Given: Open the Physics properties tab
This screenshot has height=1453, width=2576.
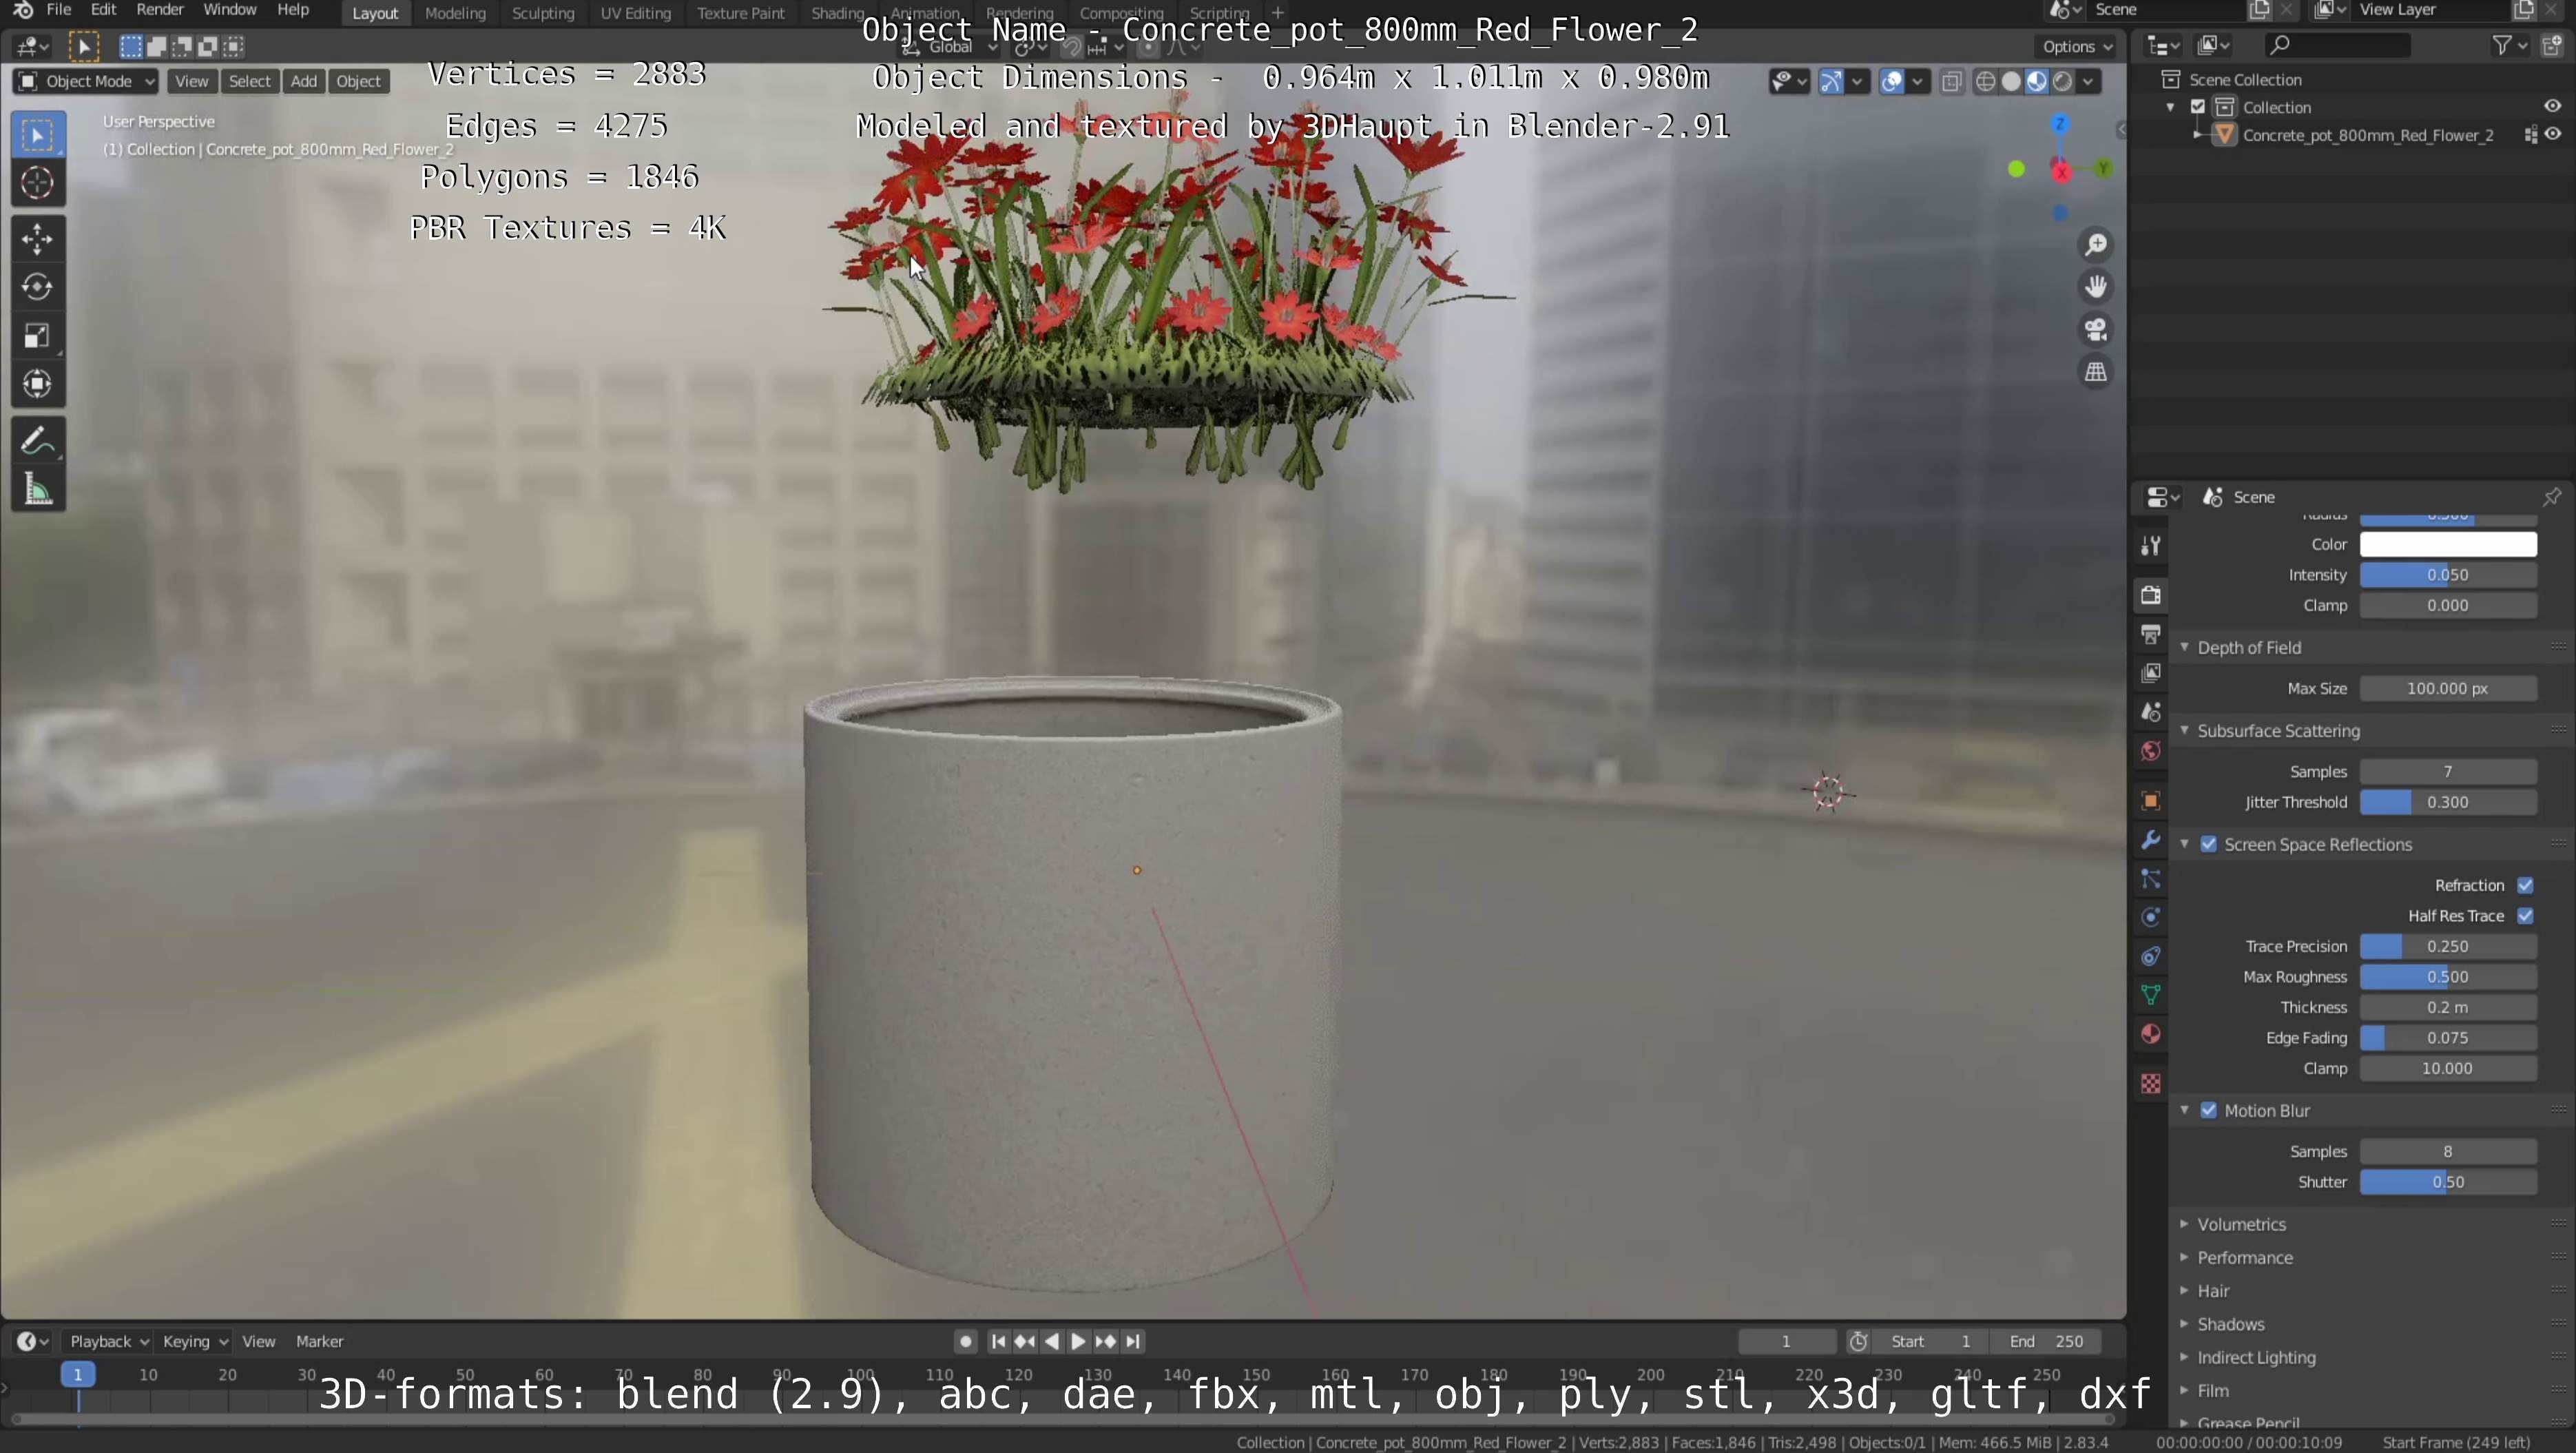Looking at the screenshot, I should pyautogui.click(x=2150, y=918).
